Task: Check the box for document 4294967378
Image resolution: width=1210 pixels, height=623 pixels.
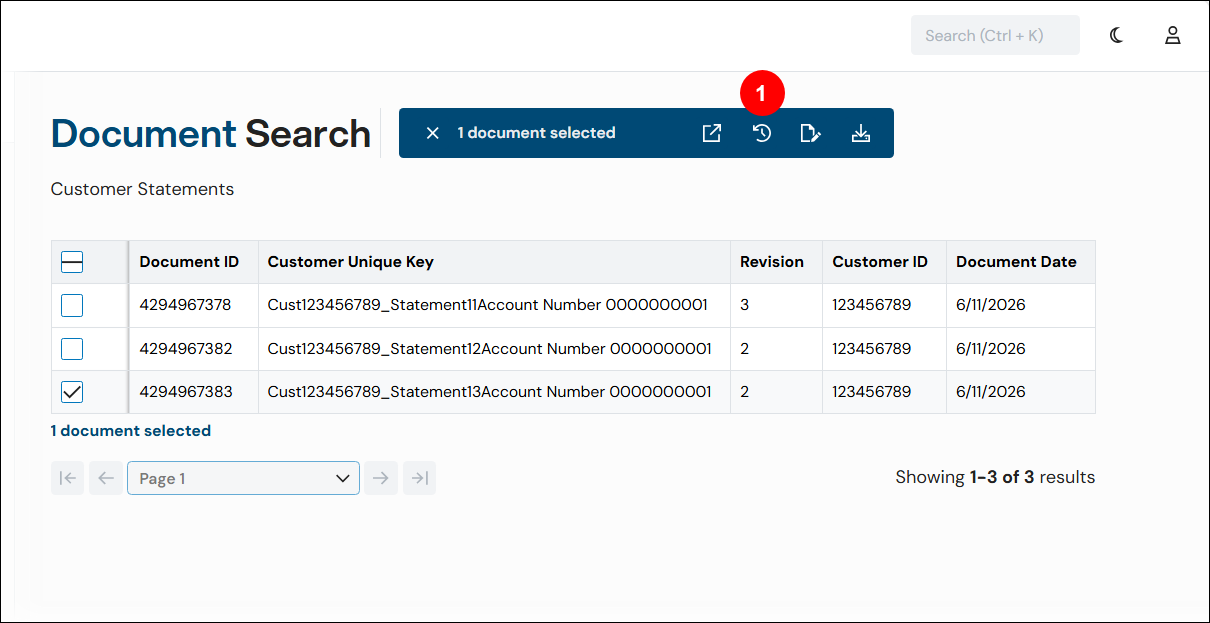Action: coord(72,305)
